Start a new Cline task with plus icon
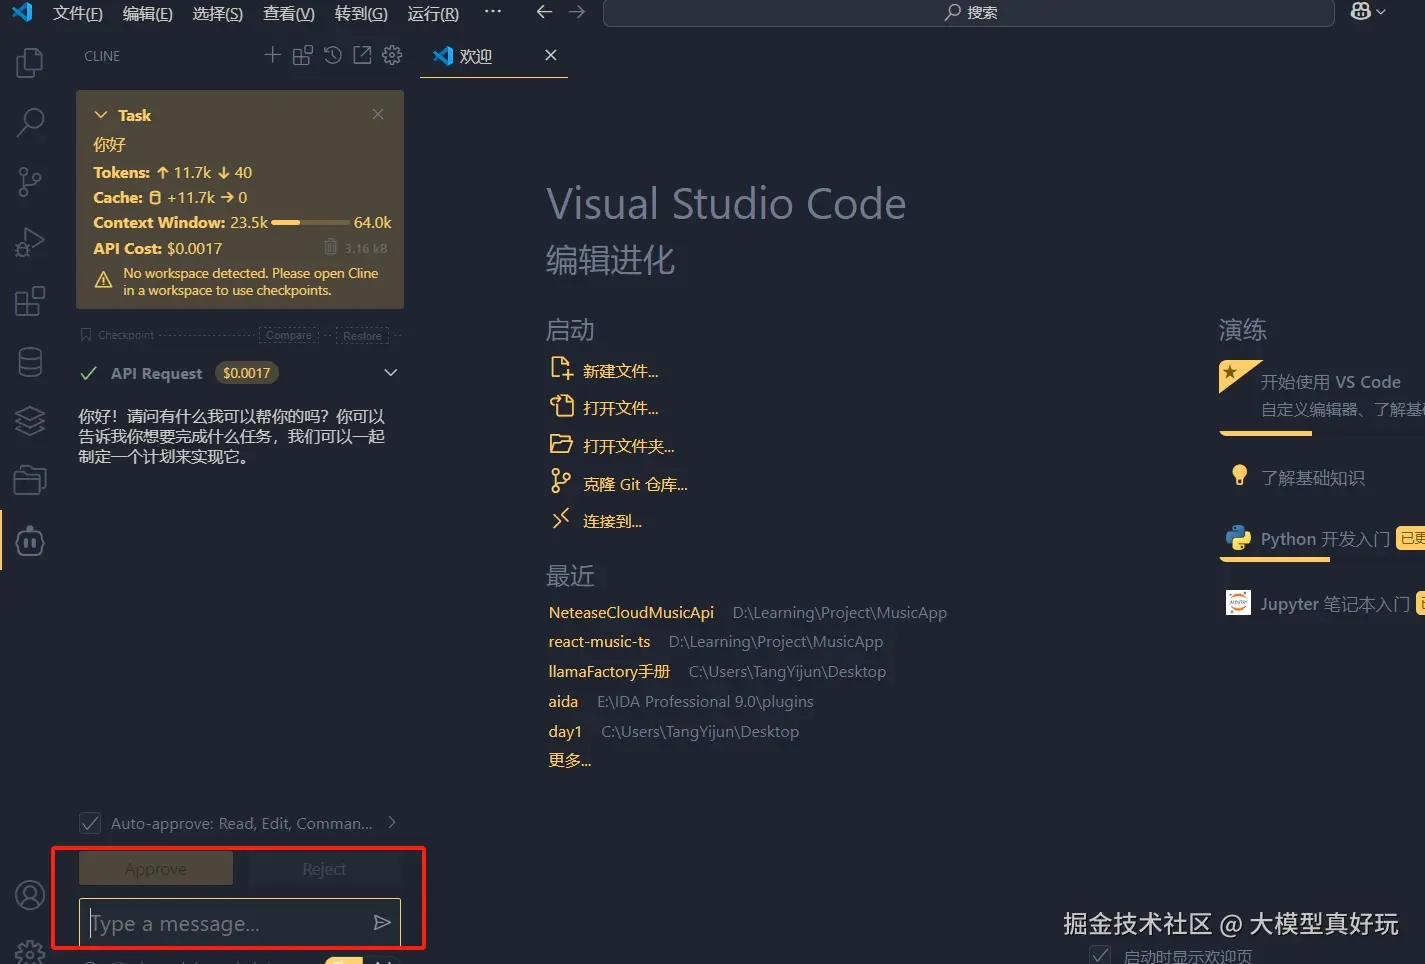 (272, 55)
